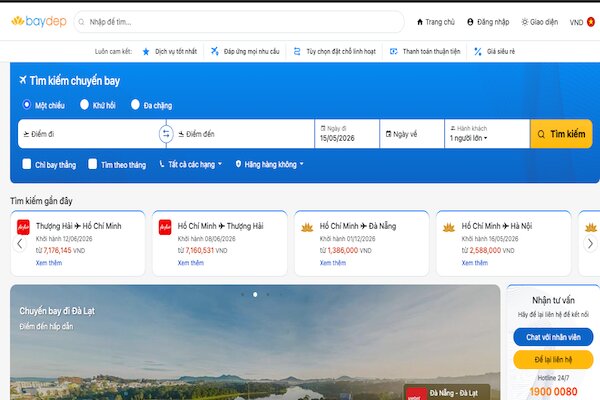Click Để lại liên hệ button
This screenshot has height=400, width=600.
[553, 359]
